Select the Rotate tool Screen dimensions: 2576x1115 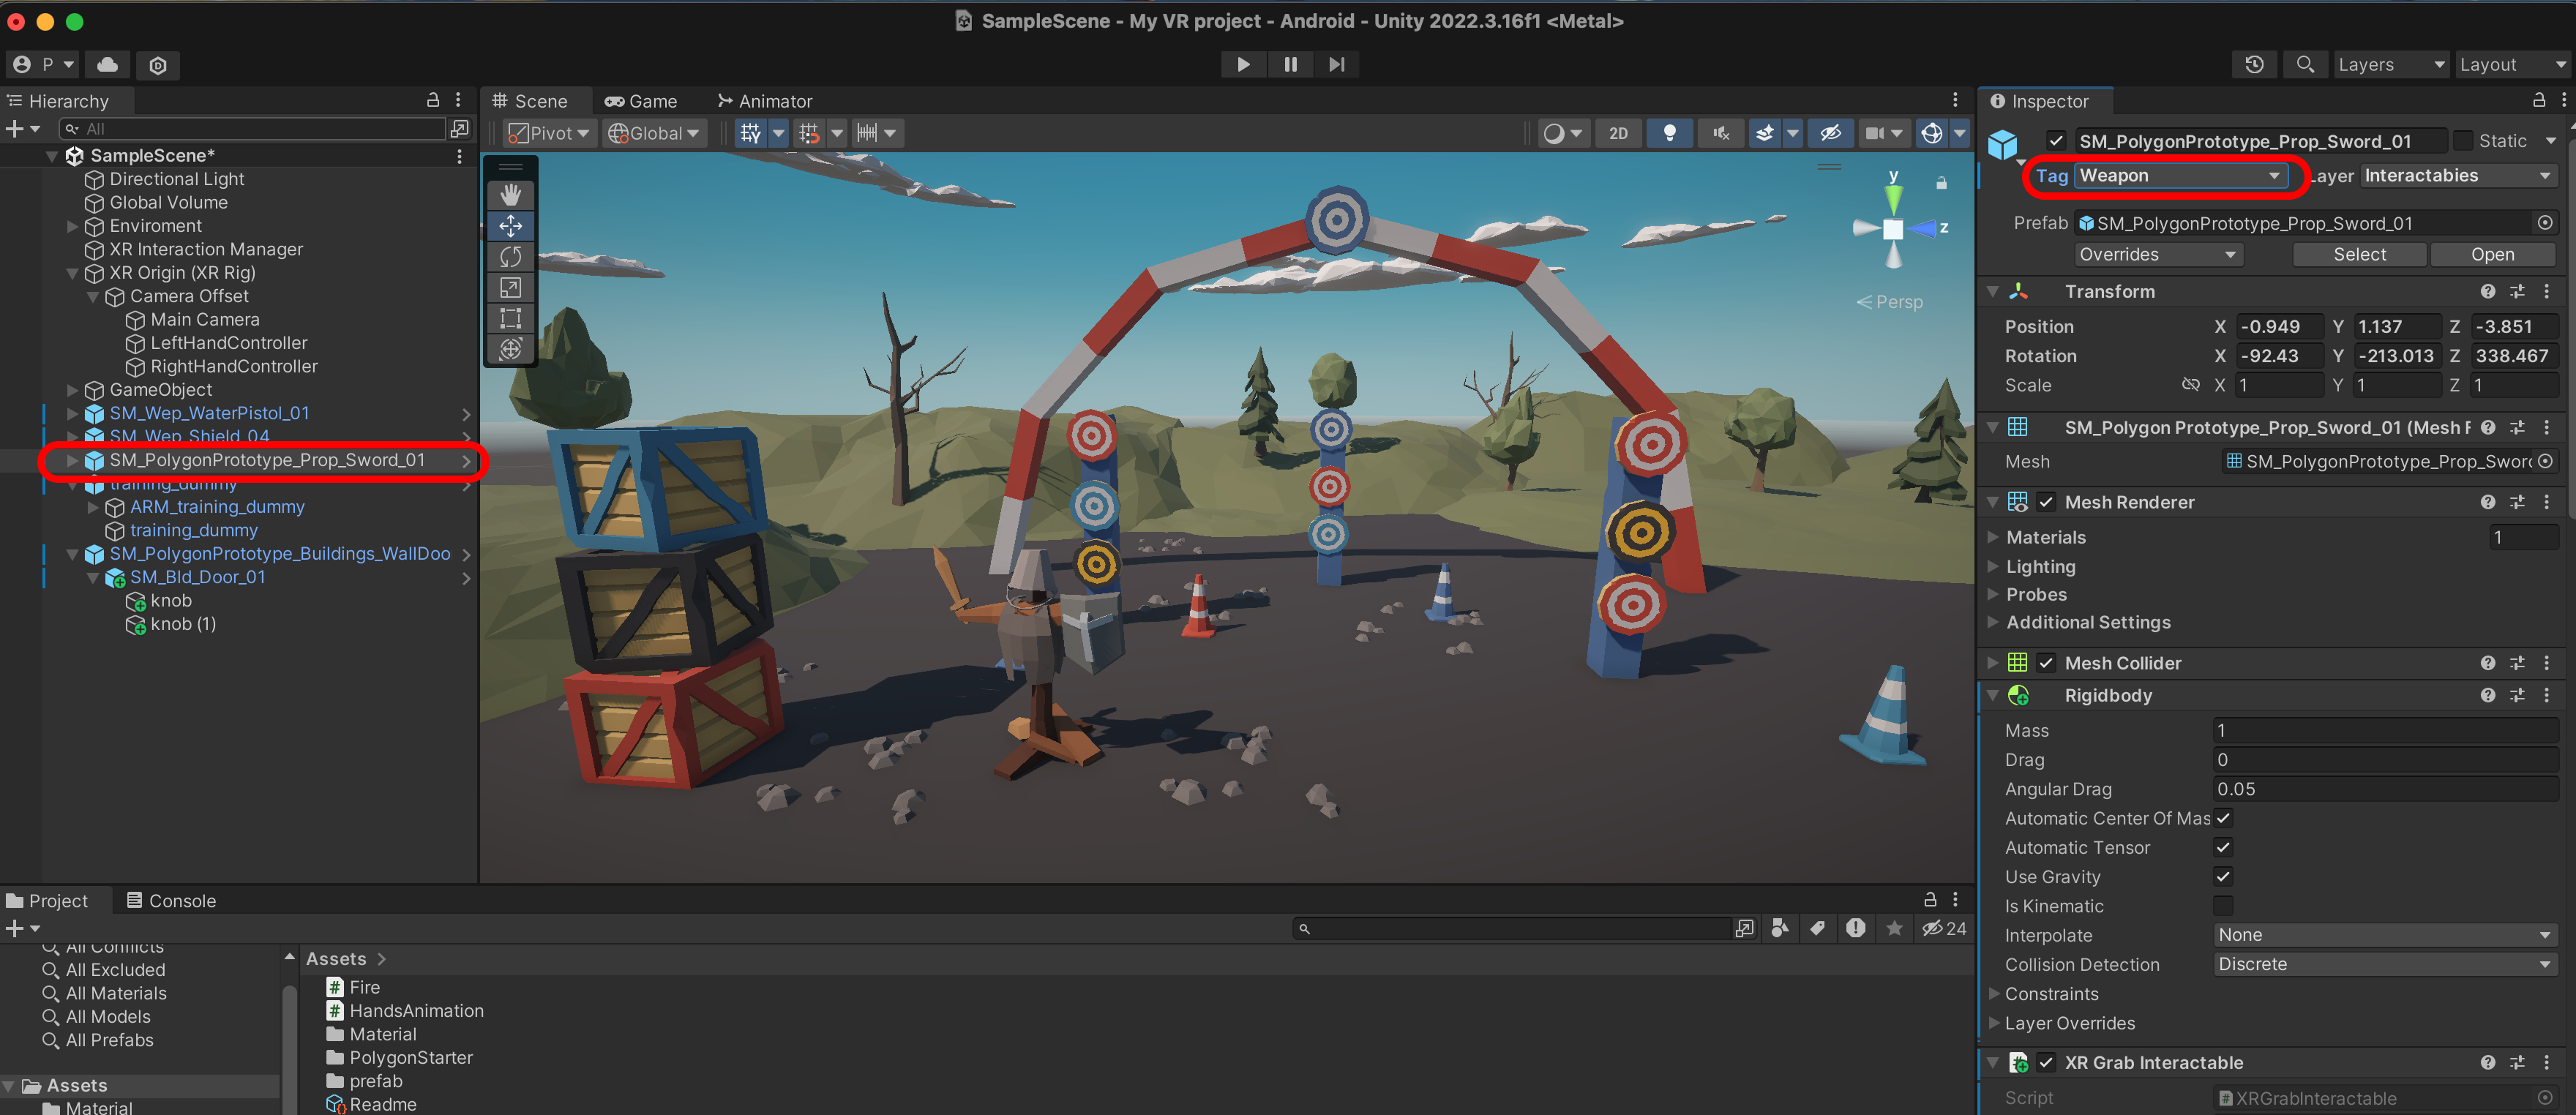coord(510,257)
